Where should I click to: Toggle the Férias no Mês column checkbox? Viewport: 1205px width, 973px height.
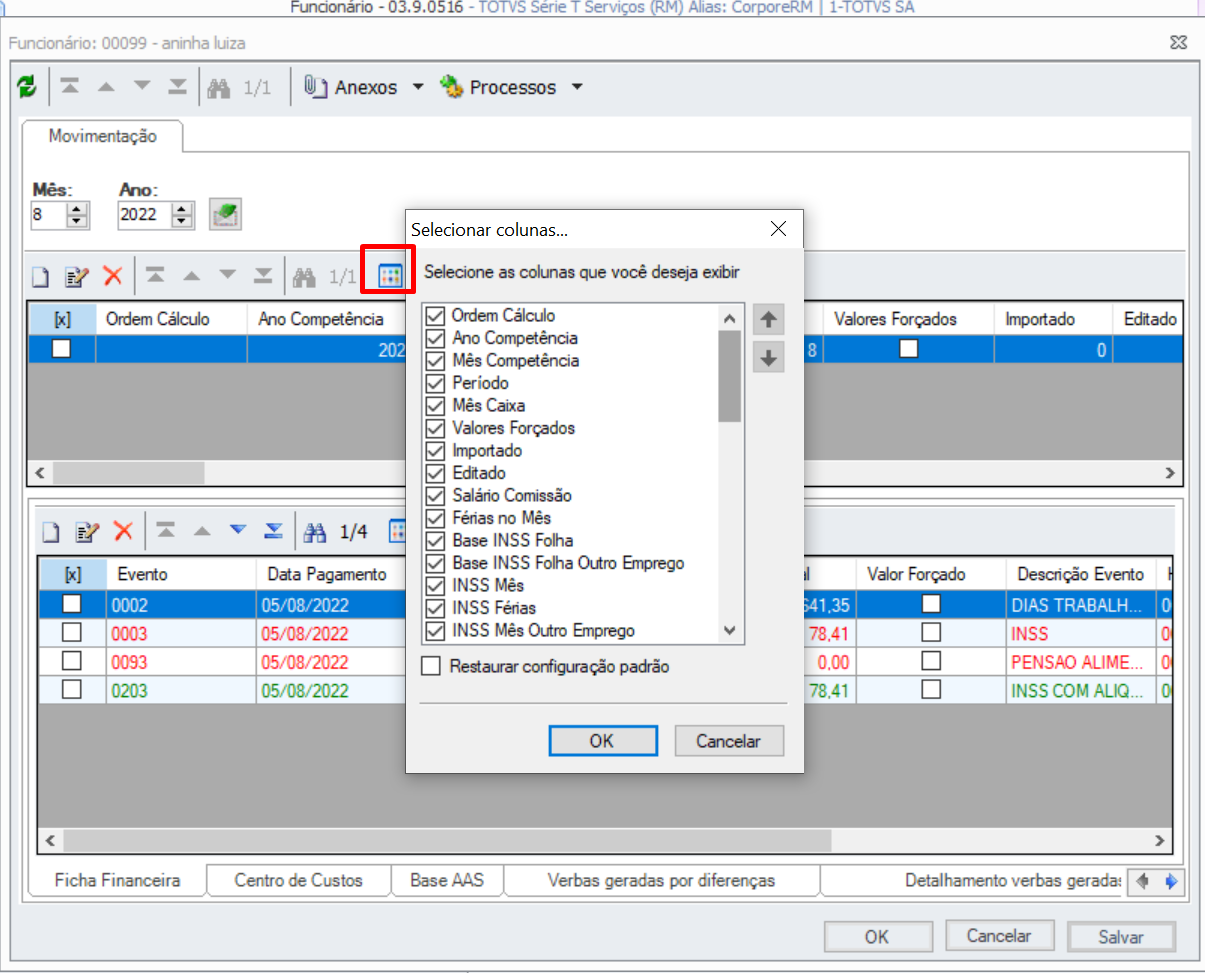coord(435,518)
